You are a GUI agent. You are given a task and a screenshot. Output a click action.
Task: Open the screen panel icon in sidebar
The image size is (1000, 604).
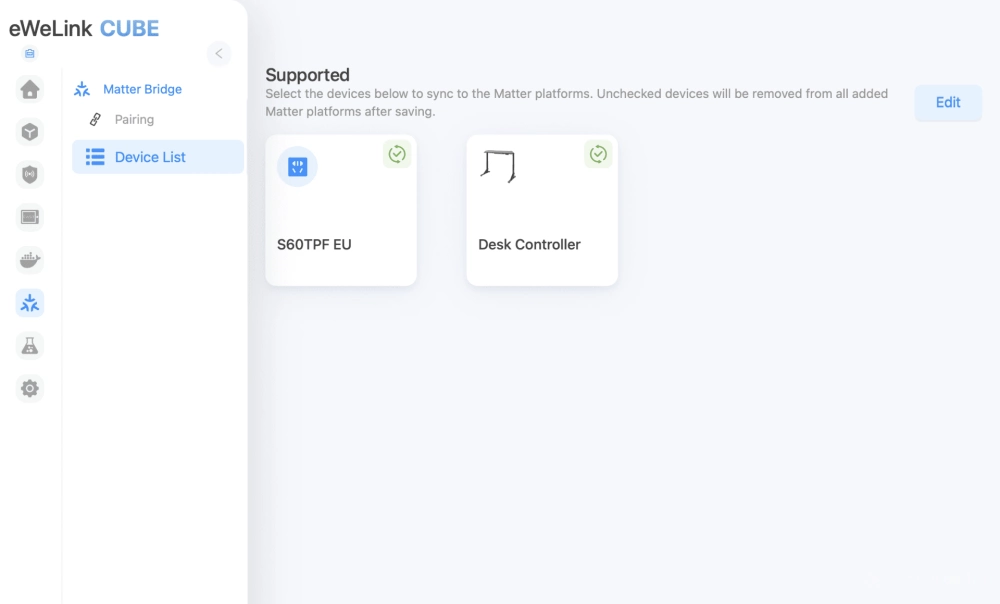pyautogui.click(x=29, y=217)
